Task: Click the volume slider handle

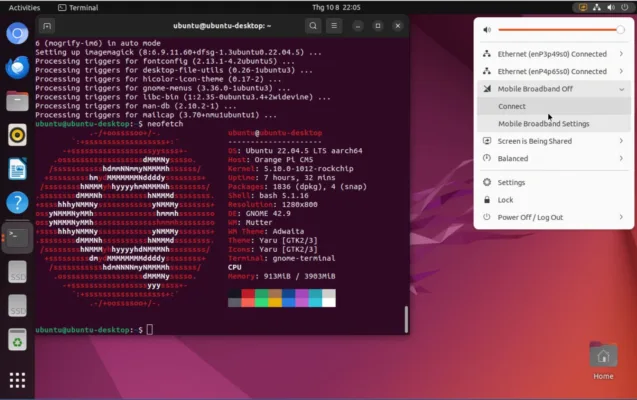Action: tap(620, 30)
